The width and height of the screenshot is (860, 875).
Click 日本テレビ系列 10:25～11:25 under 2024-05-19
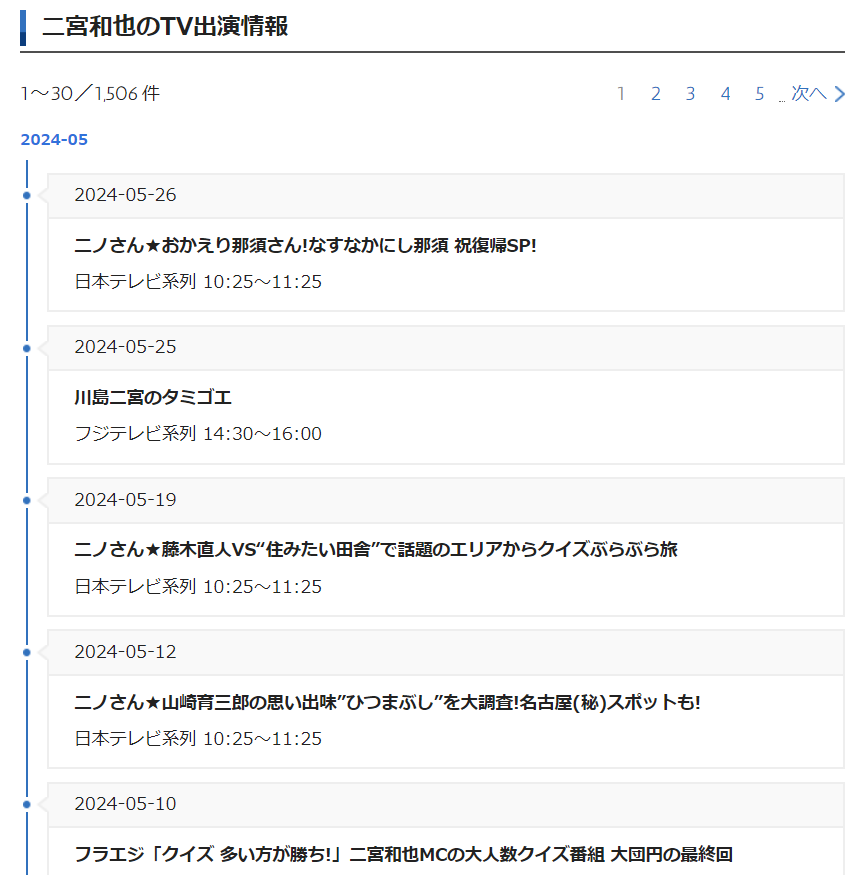(198, 586)
